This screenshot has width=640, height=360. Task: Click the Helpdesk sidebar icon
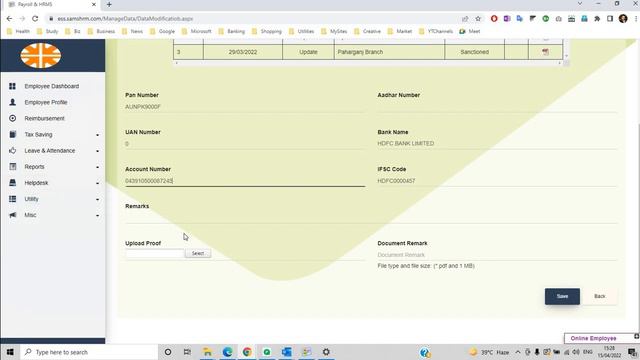coord(13,183)
